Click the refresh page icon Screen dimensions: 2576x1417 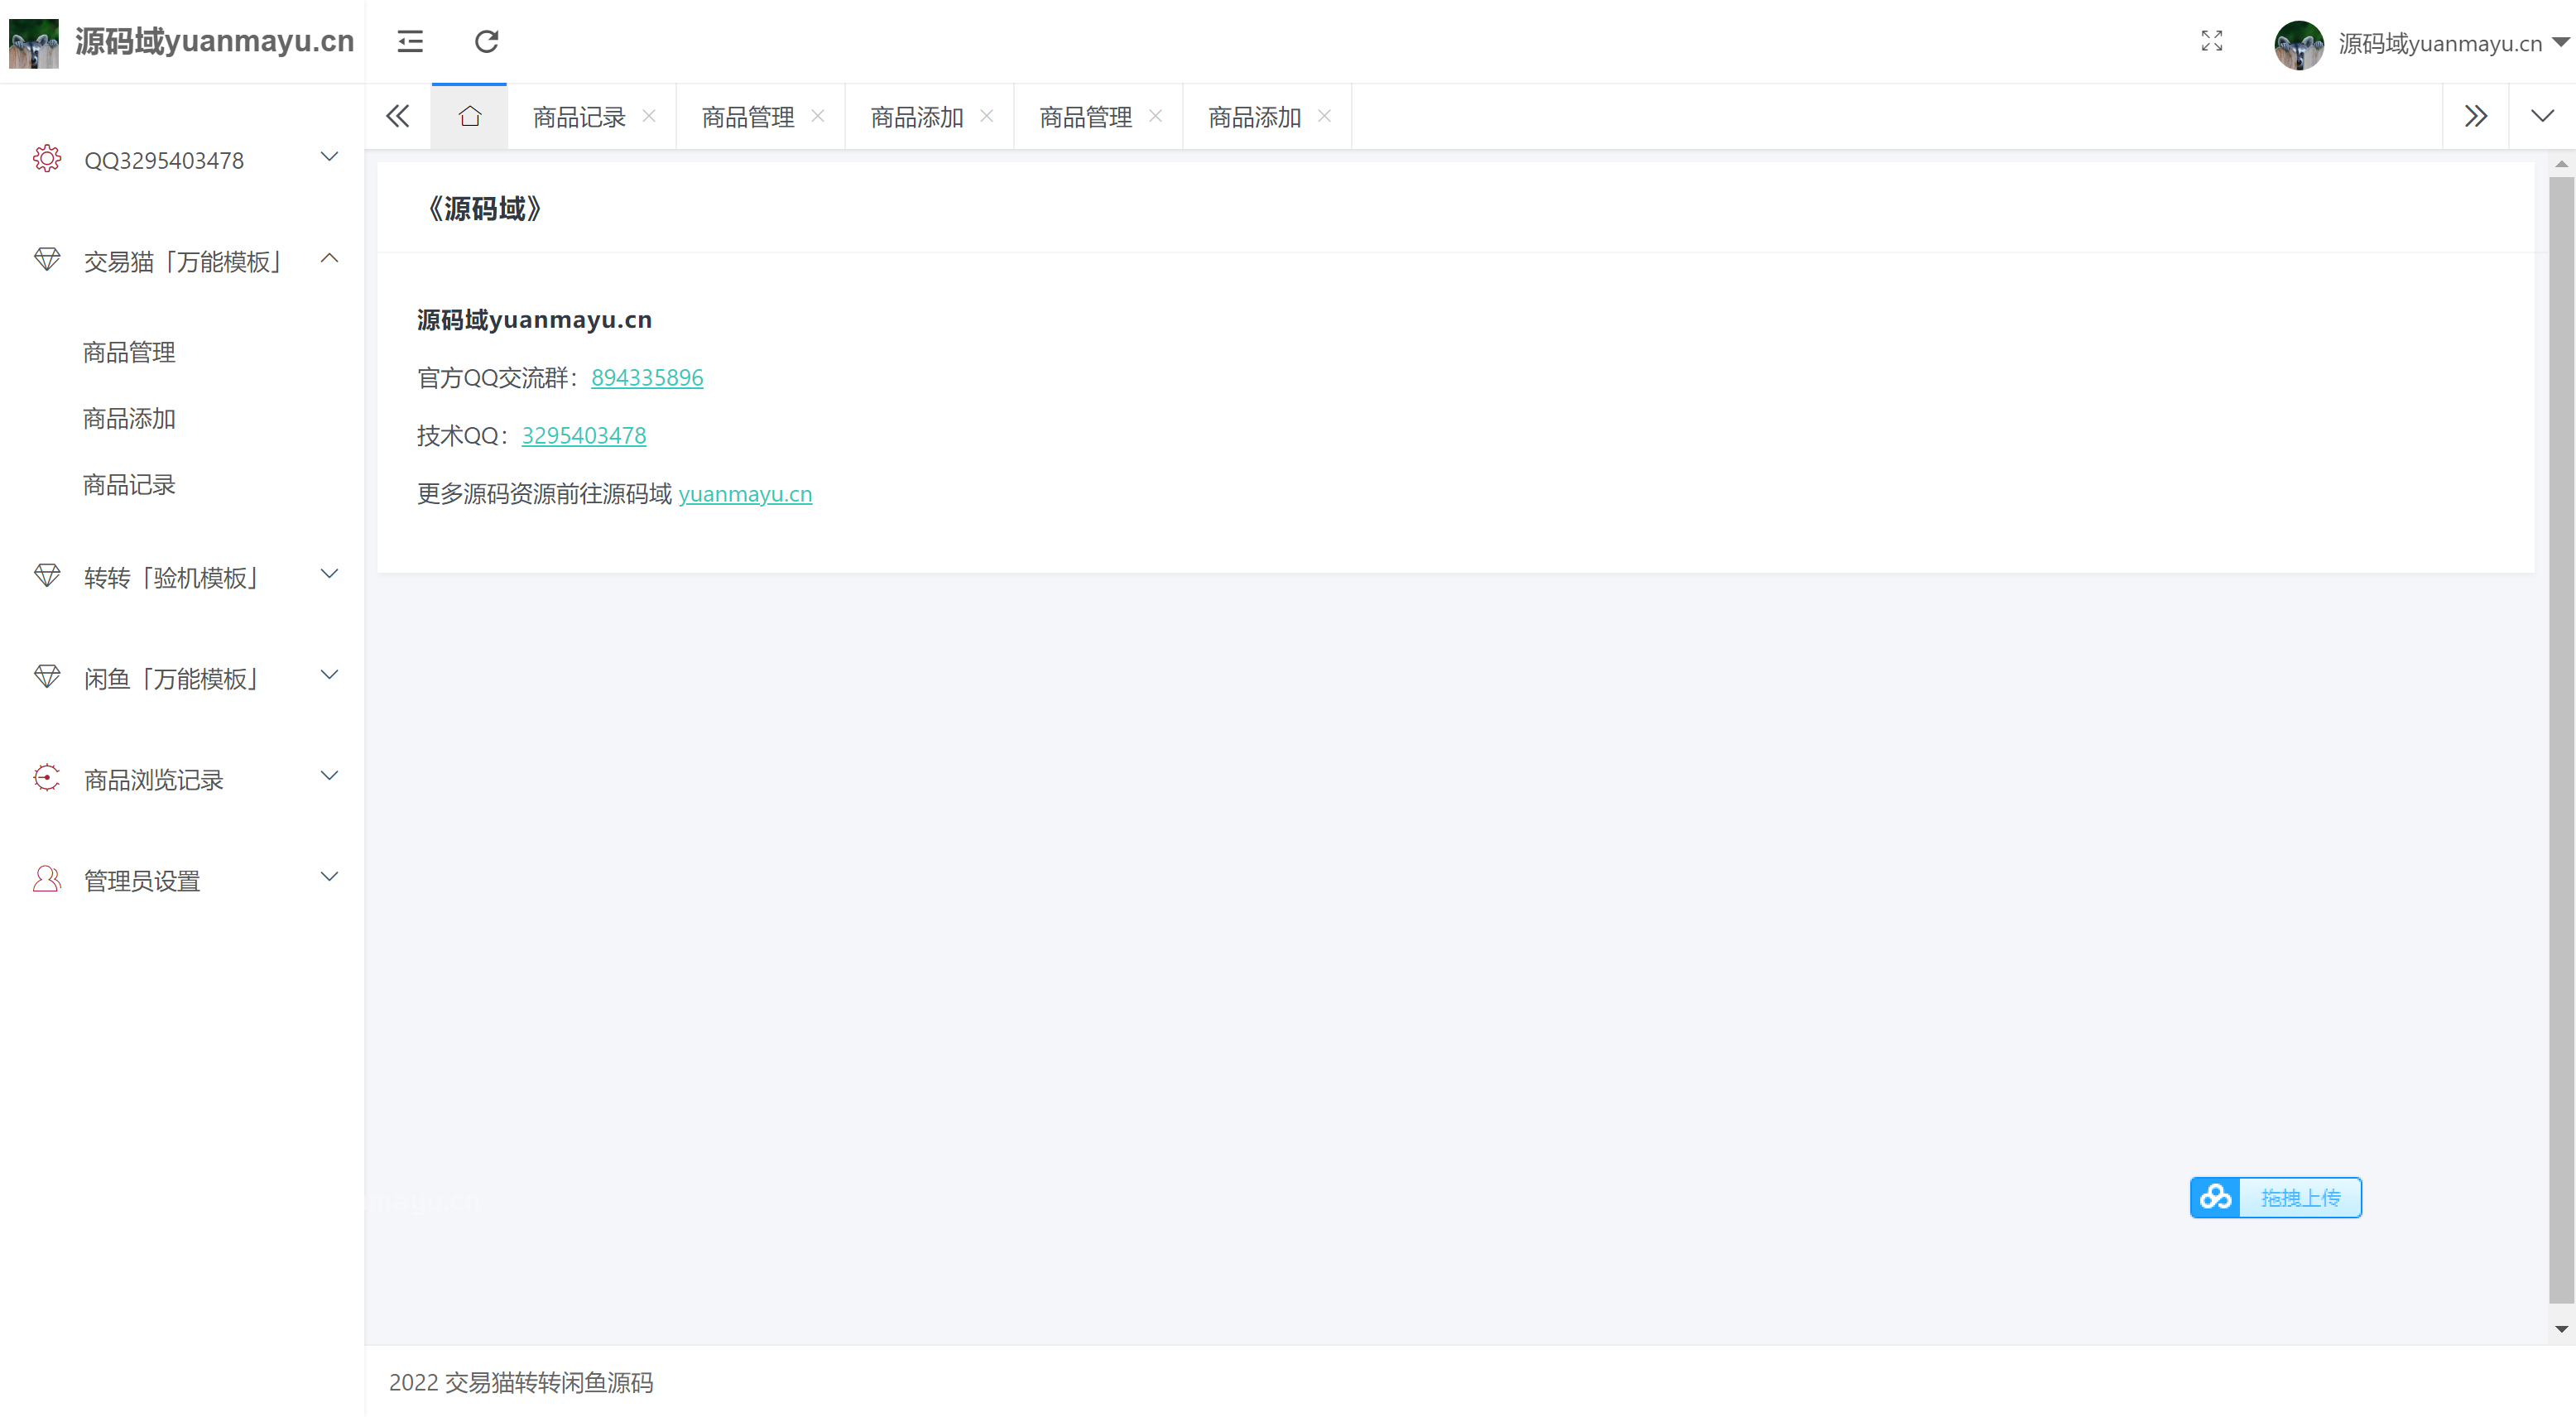(486, 41)
